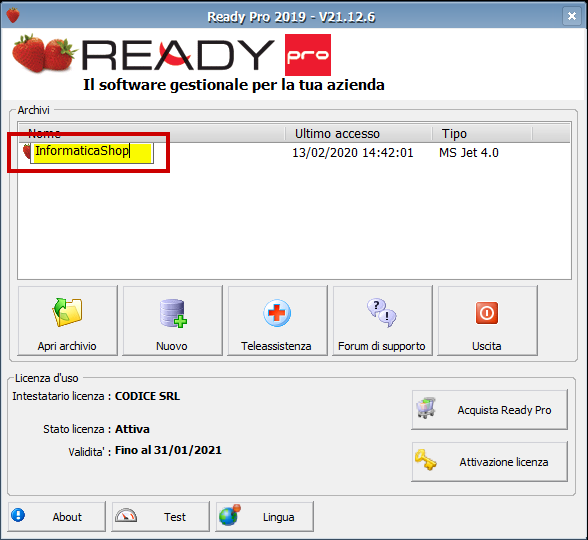Click the Tipo column header
Screen dimensions: 588x540
[482, 133]
